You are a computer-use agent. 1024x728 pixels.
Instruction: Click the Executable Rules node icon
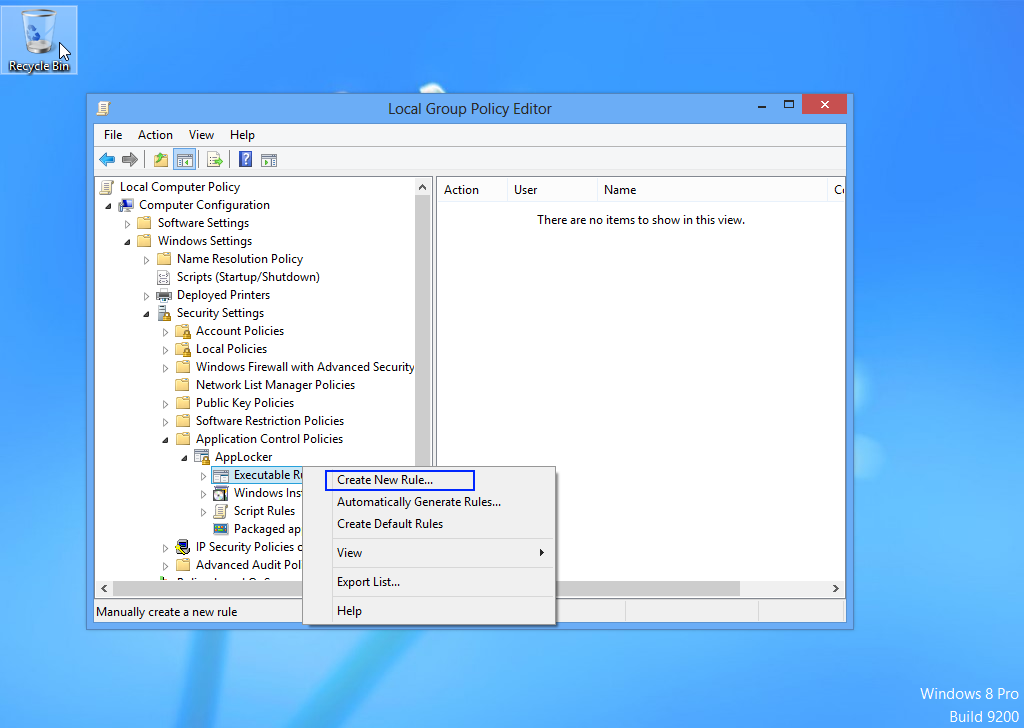coord(221,475)
